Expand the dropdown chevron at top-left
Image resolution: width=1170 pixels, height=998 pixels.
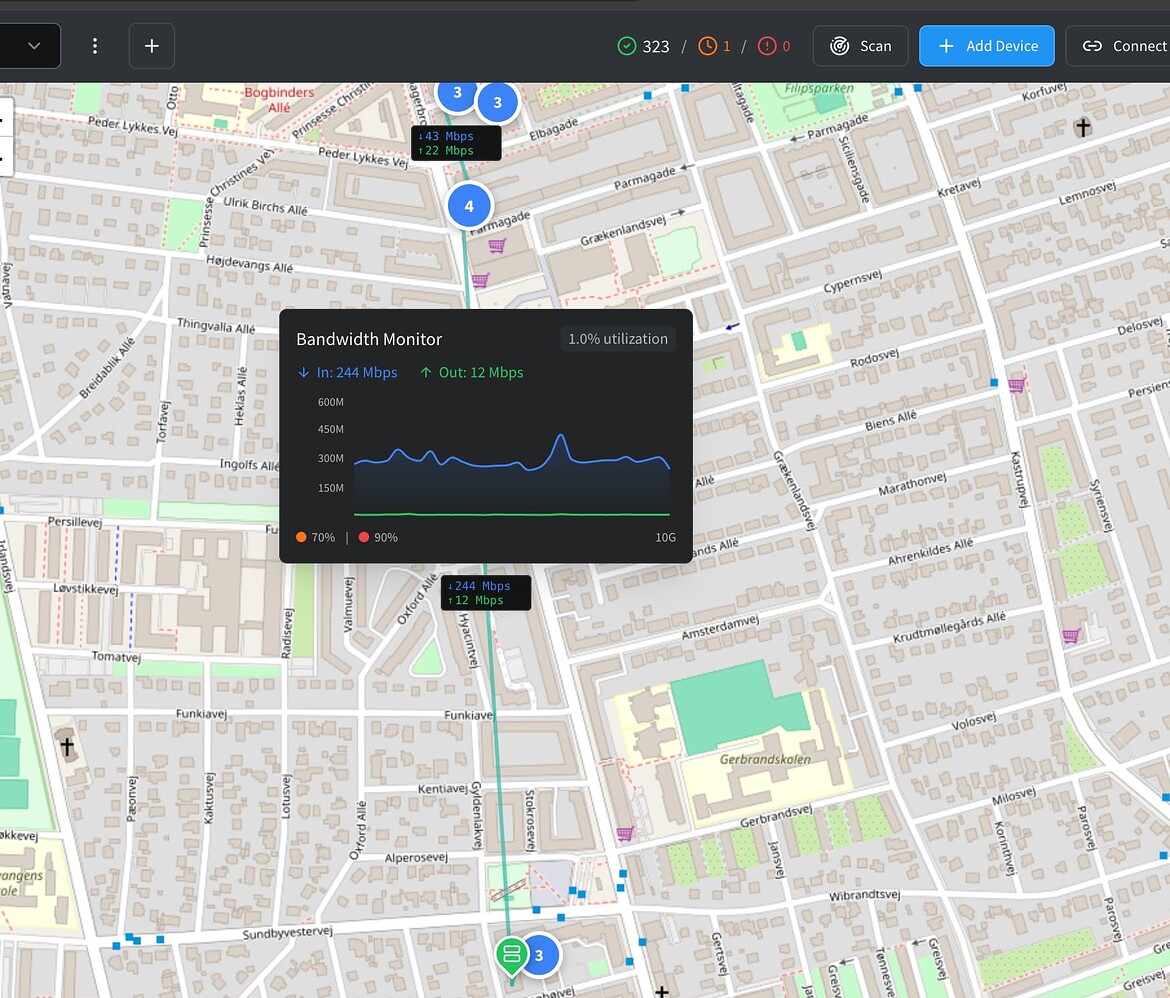coord(34,46)
